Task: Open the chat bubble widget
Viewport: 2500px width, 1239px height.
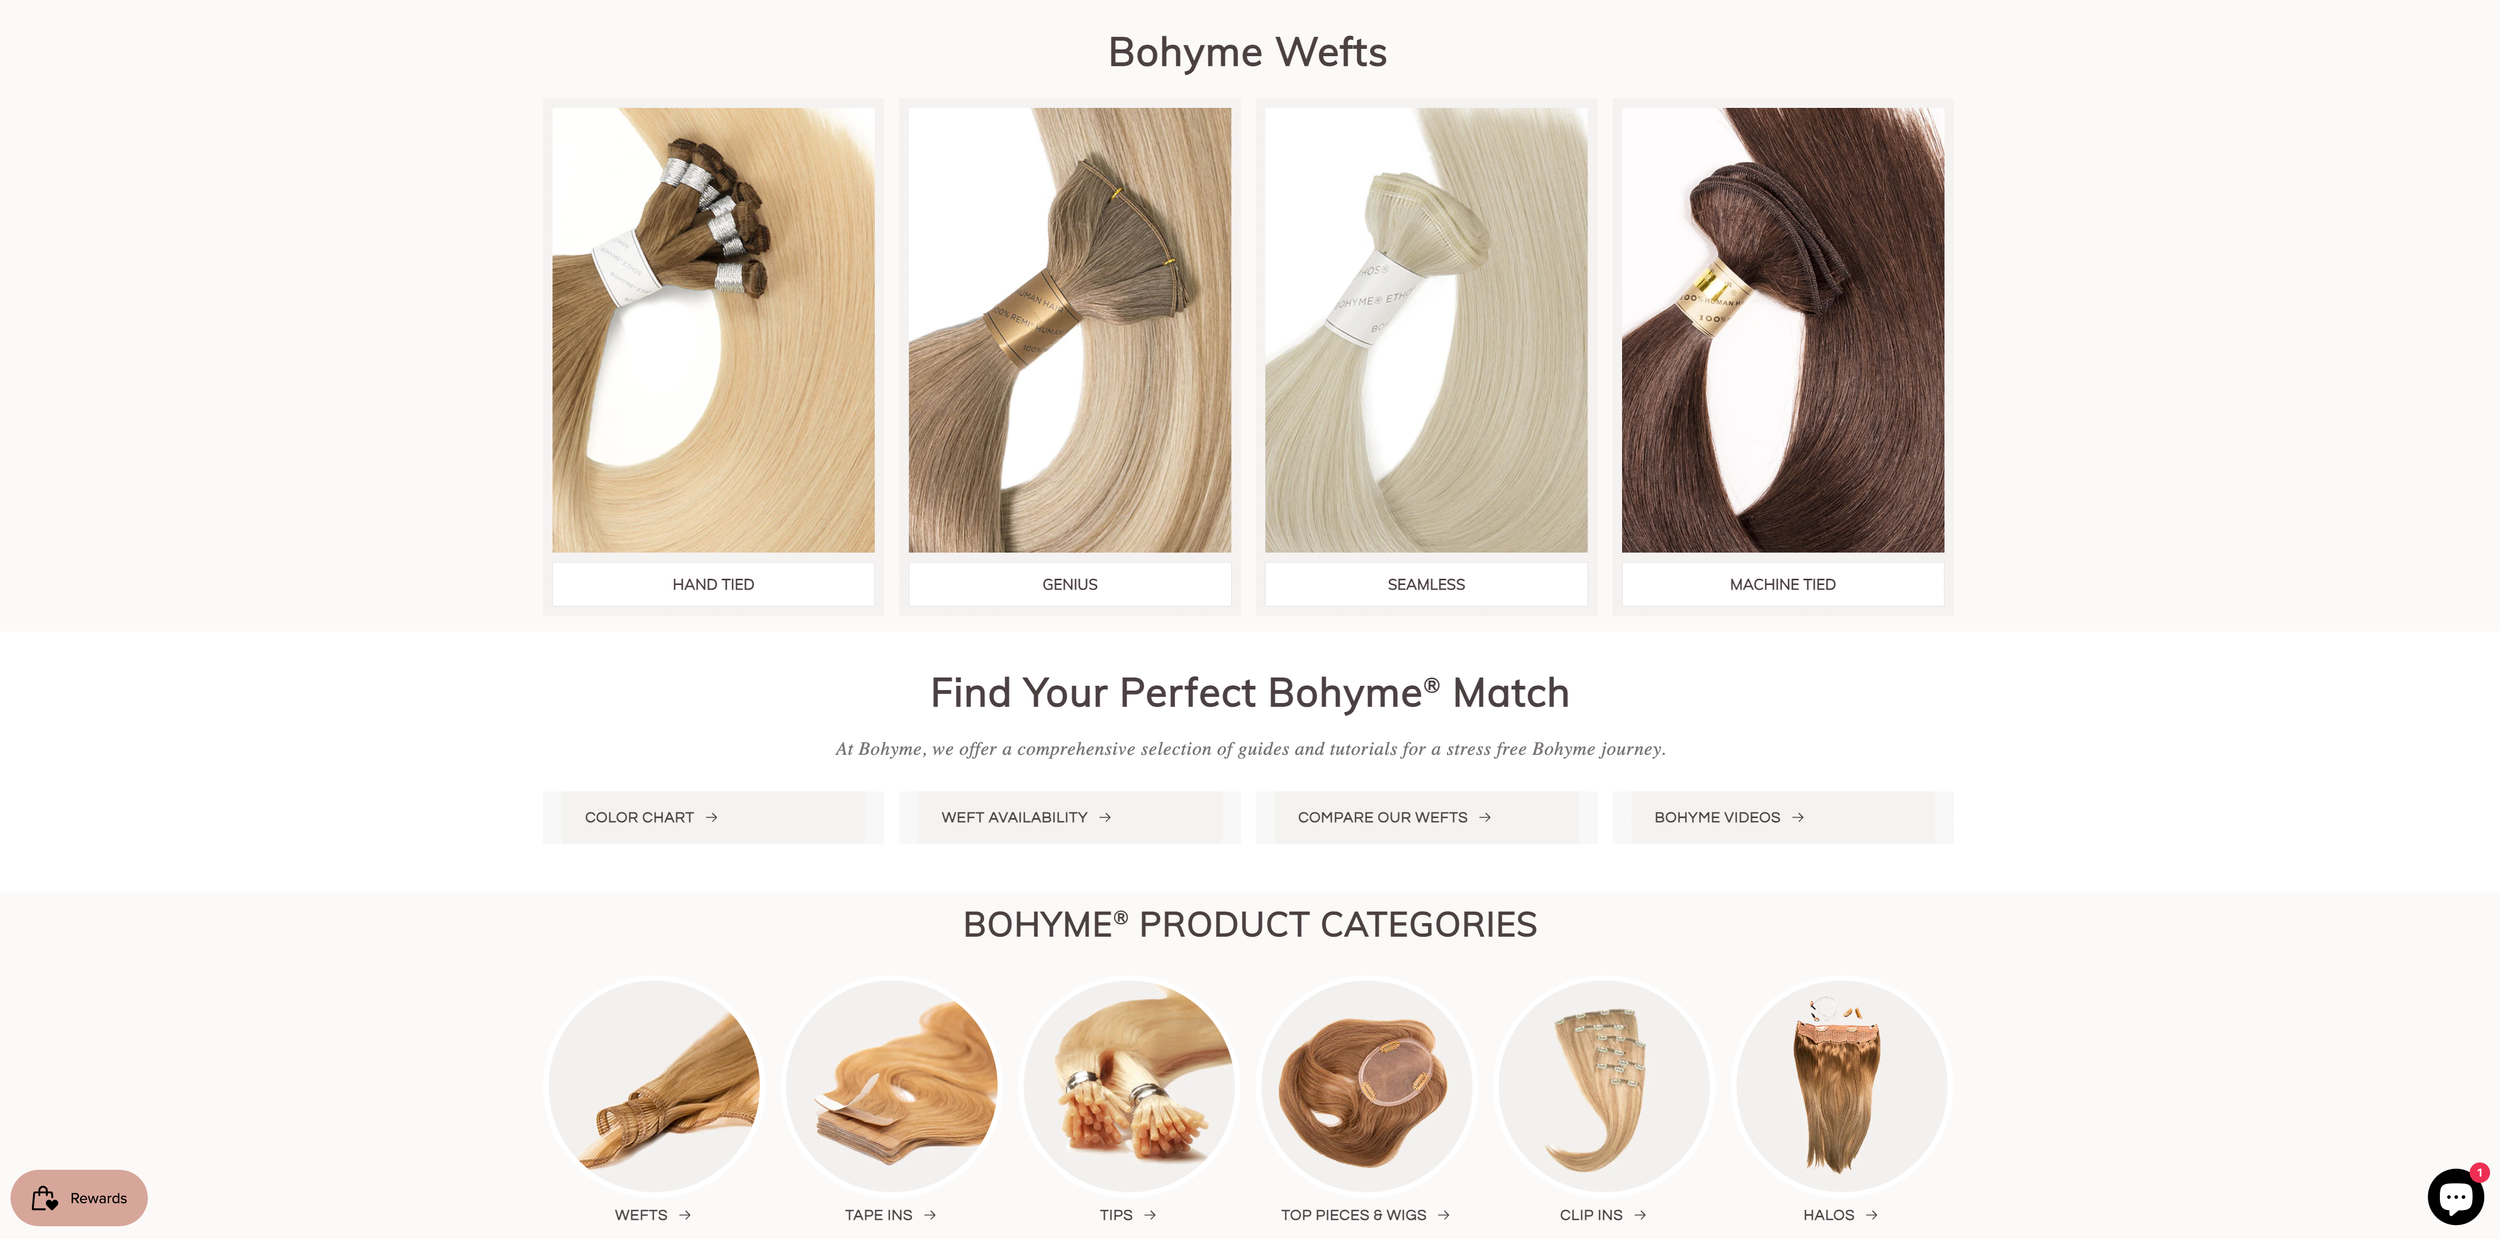Action: click(2455, 1197)
